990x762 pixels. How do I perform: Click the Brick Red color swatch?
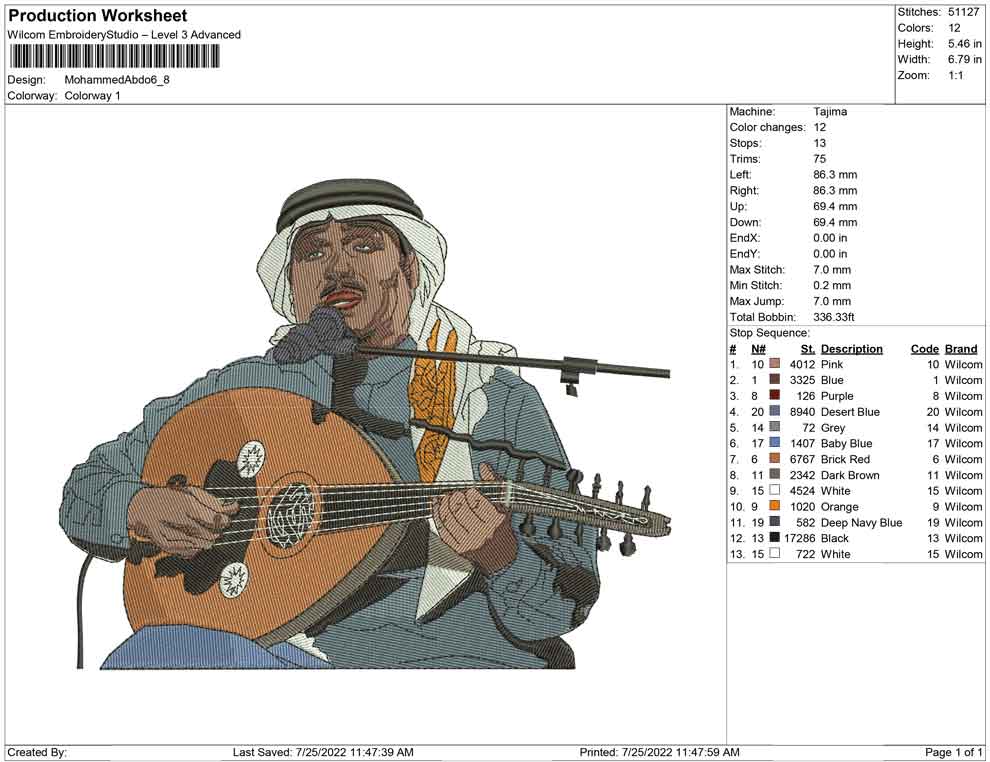coord(775,458)
